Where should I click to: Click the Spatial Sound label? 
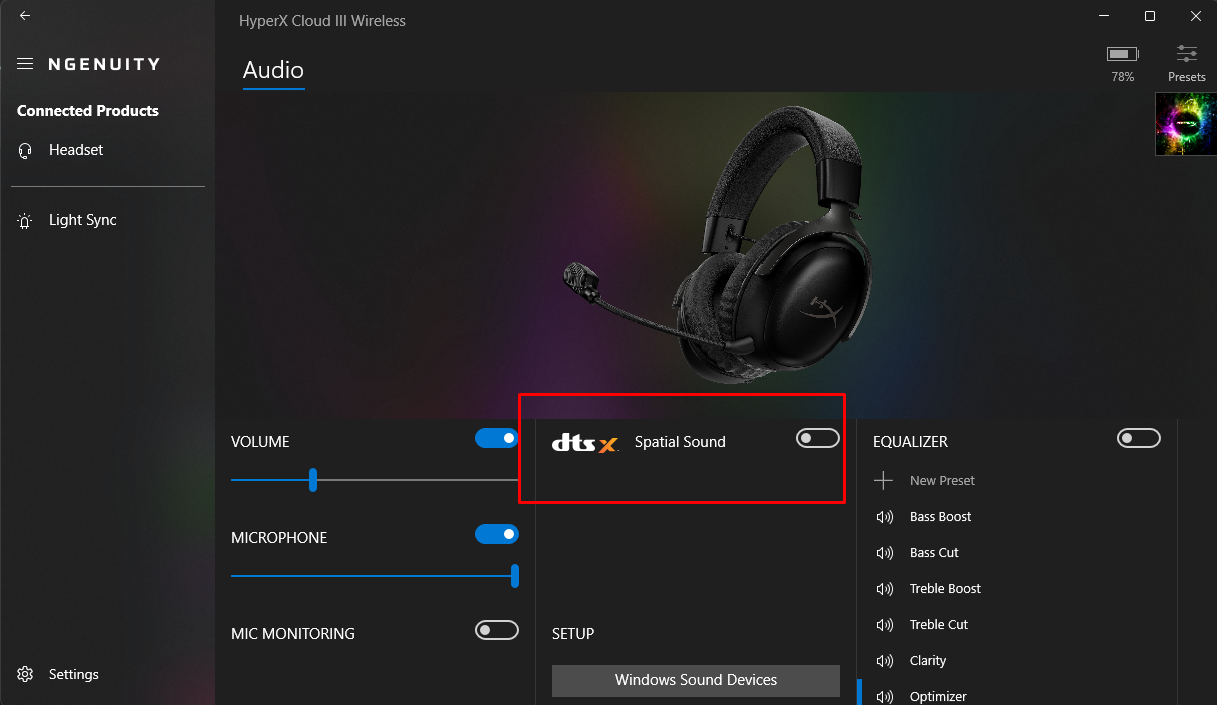(x=680, y=442)
